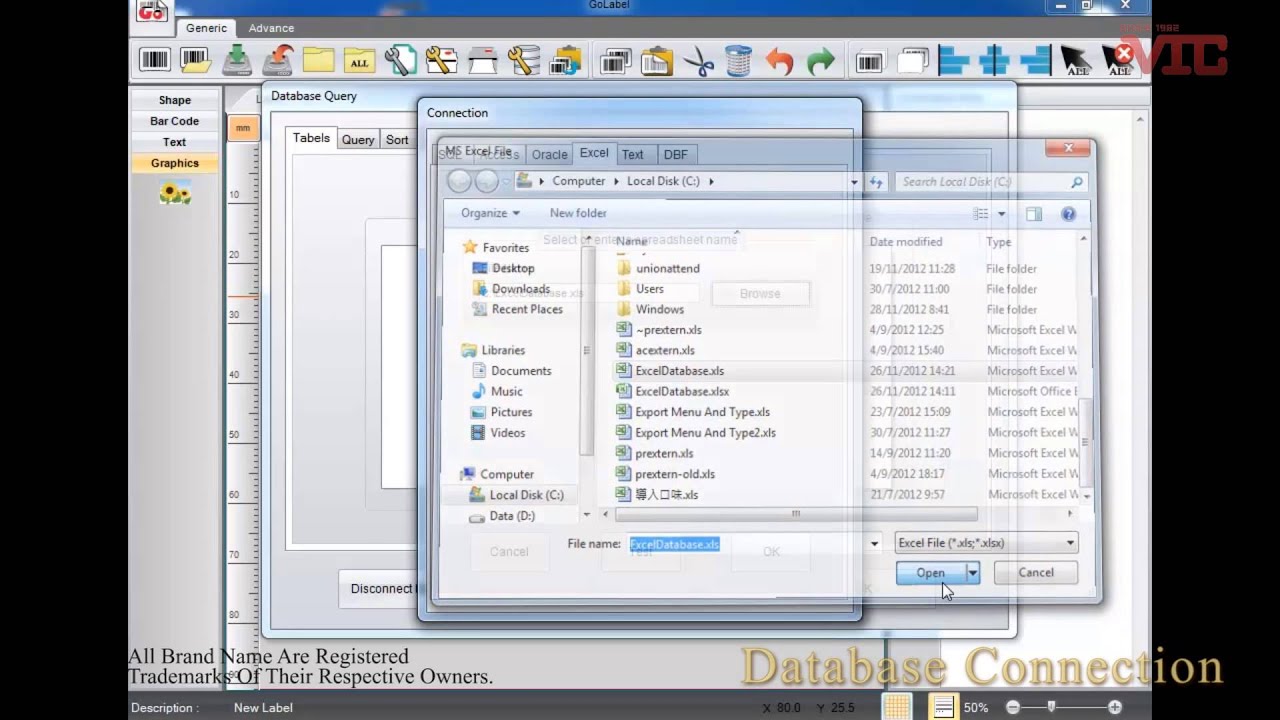The height and width of the screenshot is (720, 1280).
Task: Click the zoom in plus button
Action: coord(1114,707)
